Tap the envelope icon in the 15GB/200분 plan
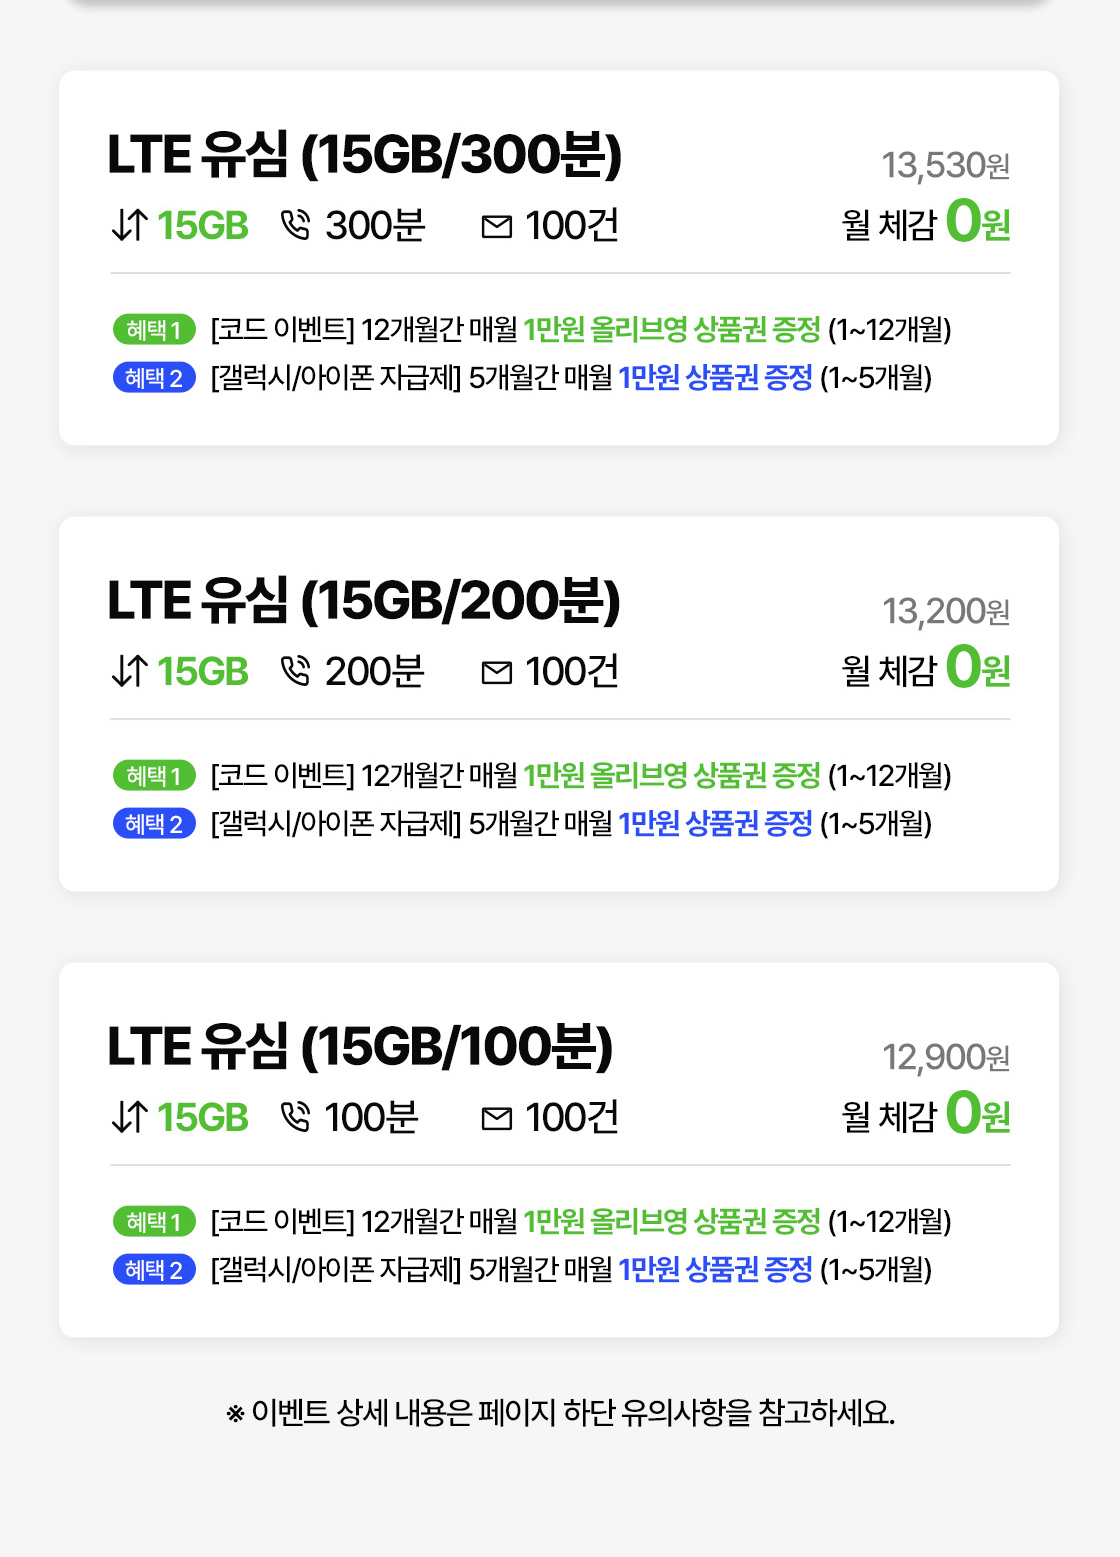The image size is (1120, 1557). click(497, 673)
